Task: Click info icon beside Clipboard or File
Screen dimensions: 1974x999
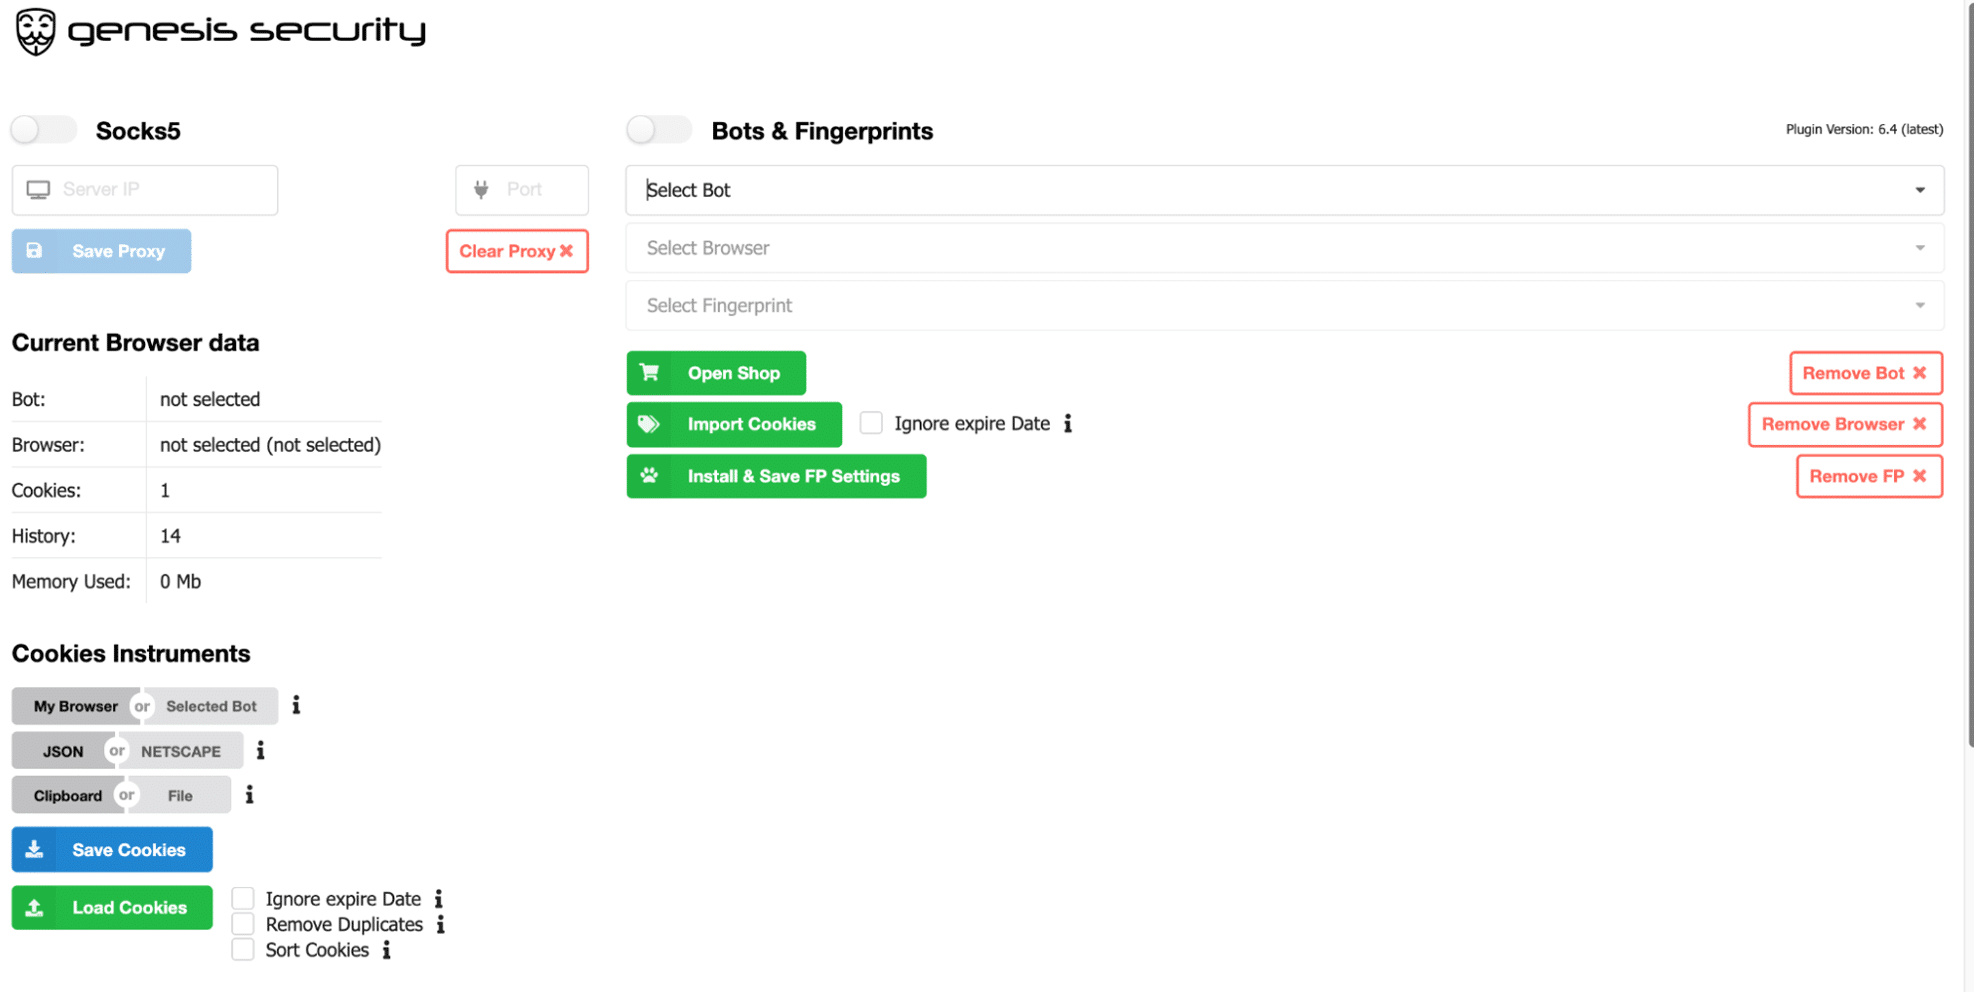Action: [250, 795]
